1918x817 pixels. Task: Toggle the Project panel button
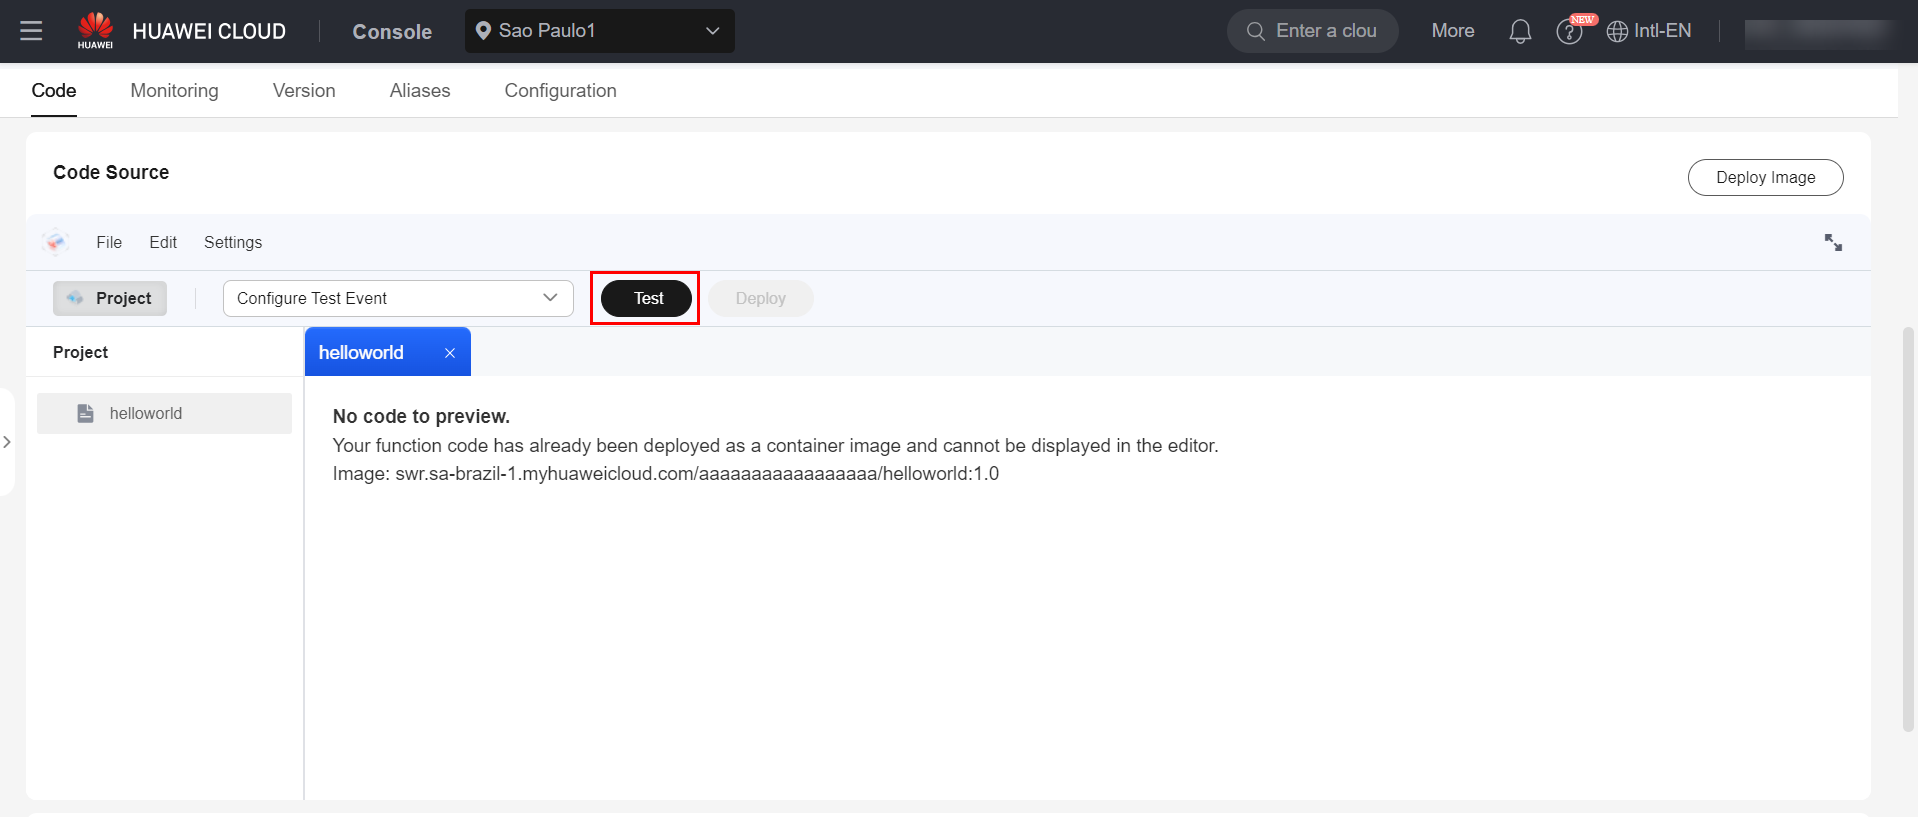110,298
